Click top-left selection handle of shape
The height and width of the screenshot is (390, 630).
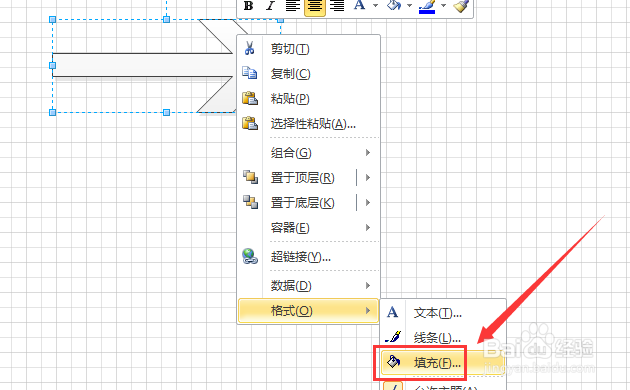pos(52,19)
